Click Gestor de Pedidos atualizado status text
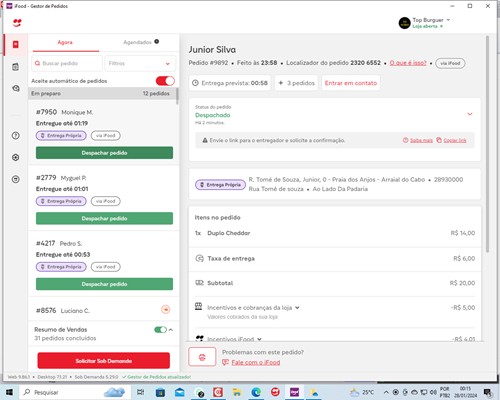The height and width of the screenshot is (400, 500). (x=156, y=377)
